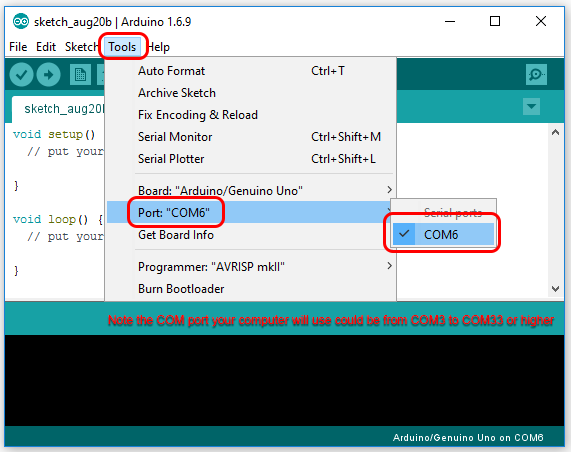Click the Verify checkmark icon

pyautogui.click(x=21, y=75)
